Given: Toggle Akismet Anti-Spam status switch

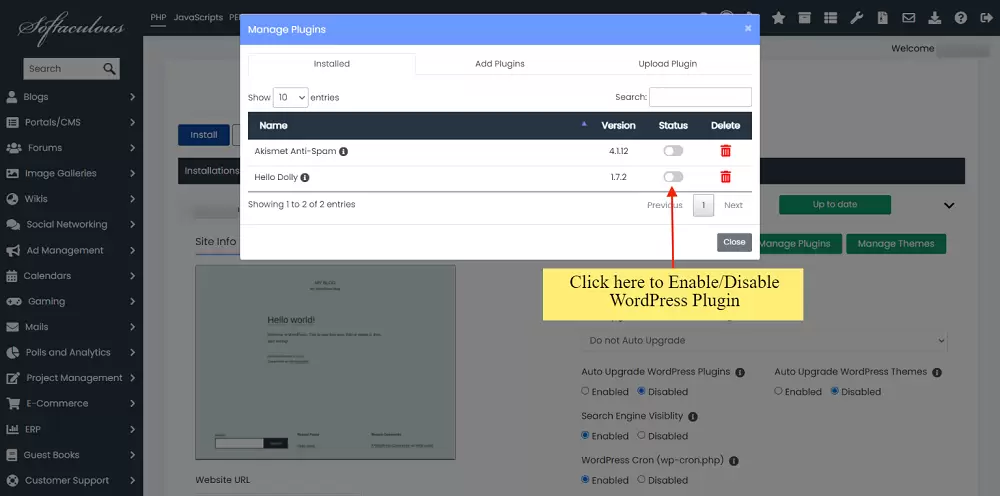Looking at the screenshot, I should 673,151.
